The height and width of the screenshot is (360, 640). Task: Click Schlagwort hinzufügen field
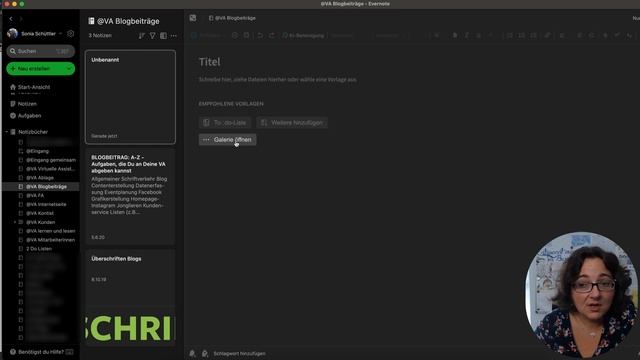coord(240,353)
